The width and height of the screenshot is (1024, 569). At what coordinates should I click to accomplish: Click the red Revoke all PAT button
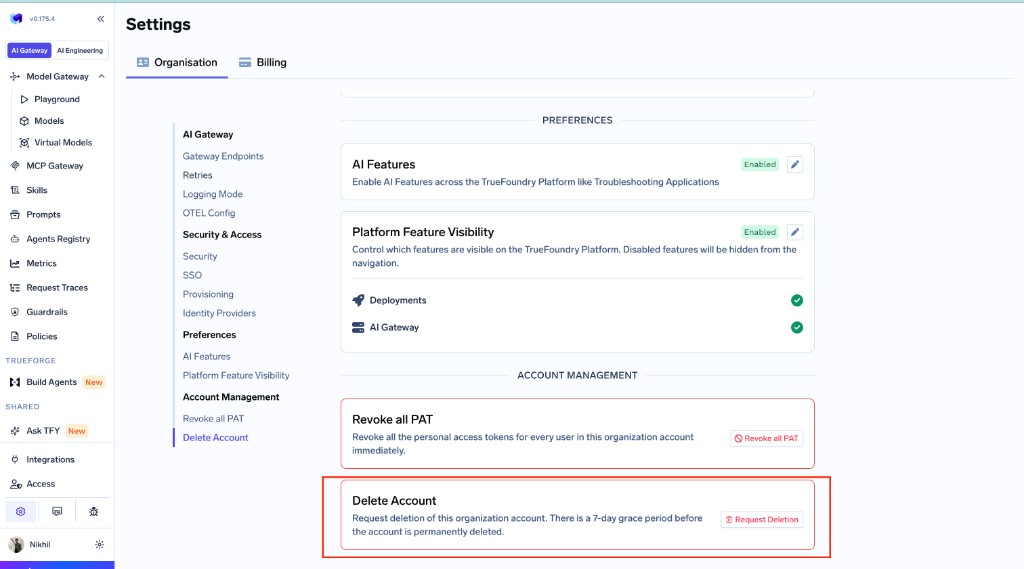click(x=766, y=438)
